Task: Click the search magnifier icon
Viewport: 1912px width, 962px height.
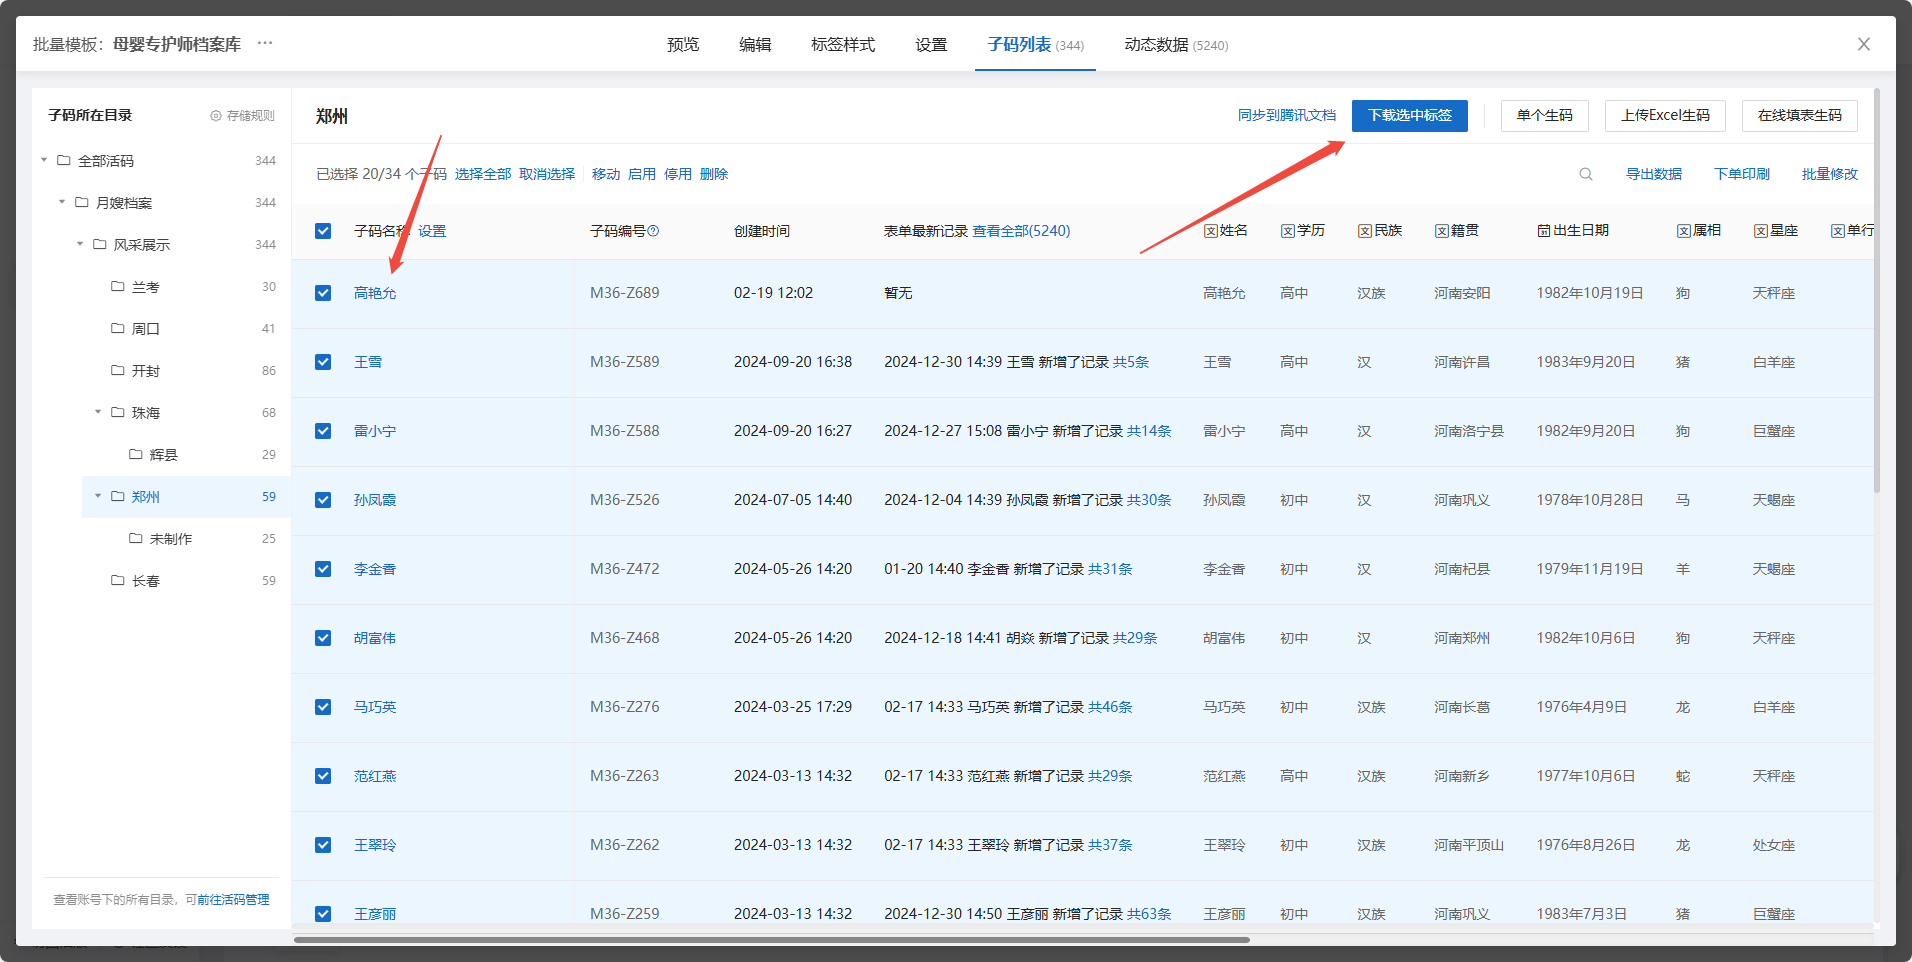Action: [x=1585, y=174]
